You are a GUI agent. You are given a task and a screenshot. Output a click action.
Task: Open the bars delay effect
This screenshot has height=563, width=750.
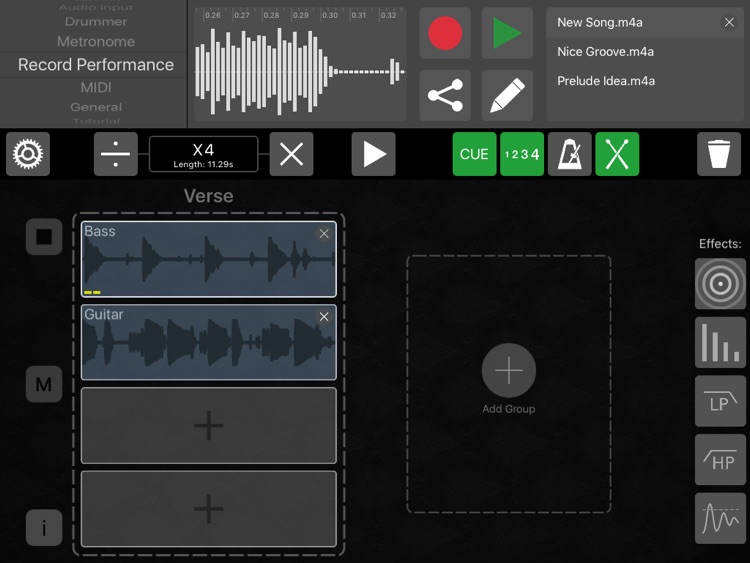click(x=720, y=342)
